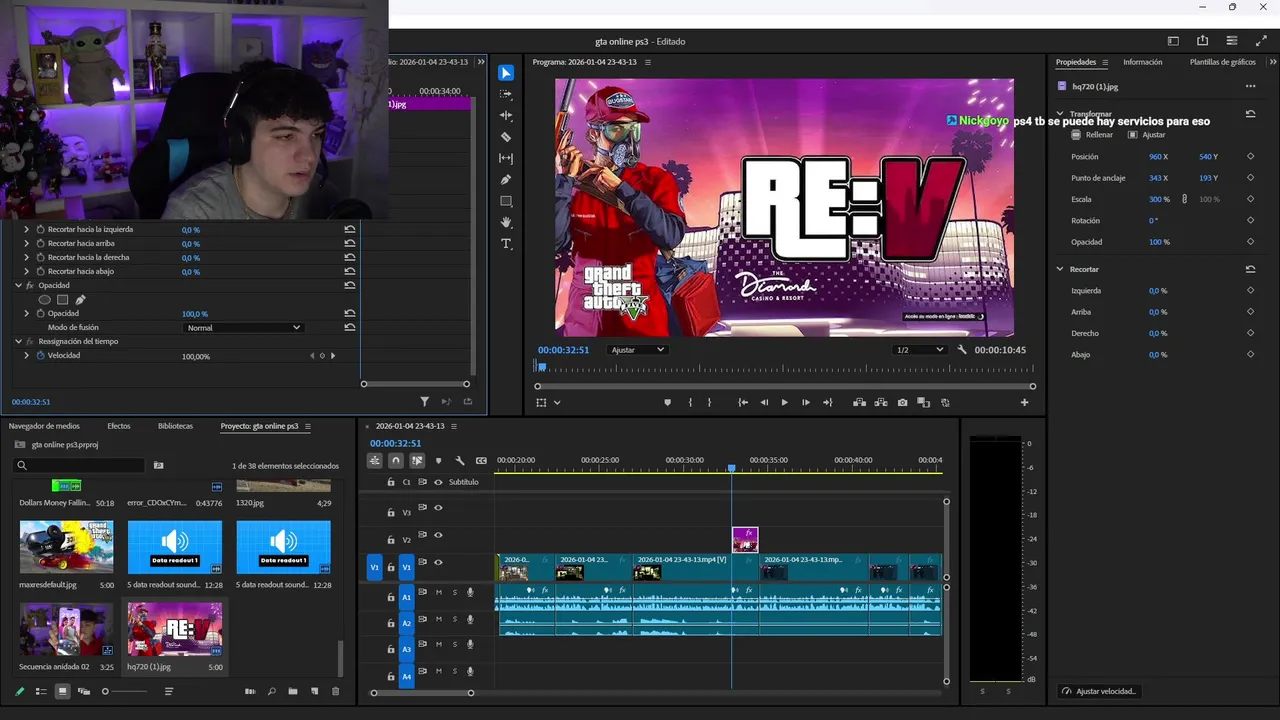The image size is (1280, 720).
Task: Click Mark In bracket in Program monitor
Action: [x=690, y=402]
